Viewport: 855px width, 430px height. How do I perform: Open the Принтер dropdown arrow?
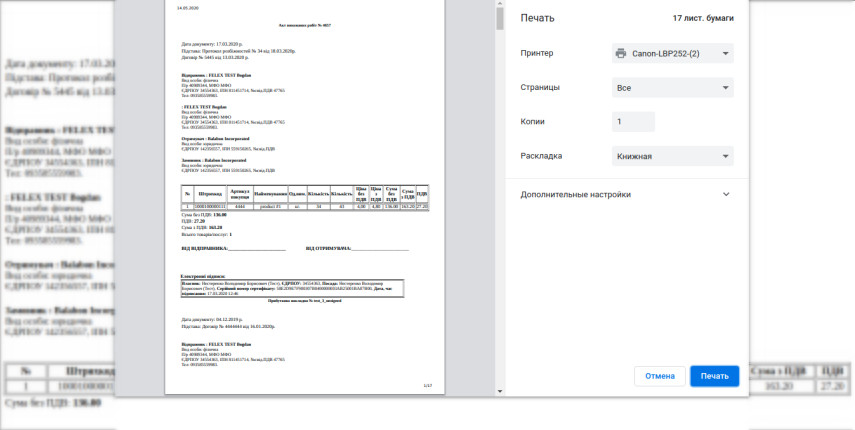(725, 53)
